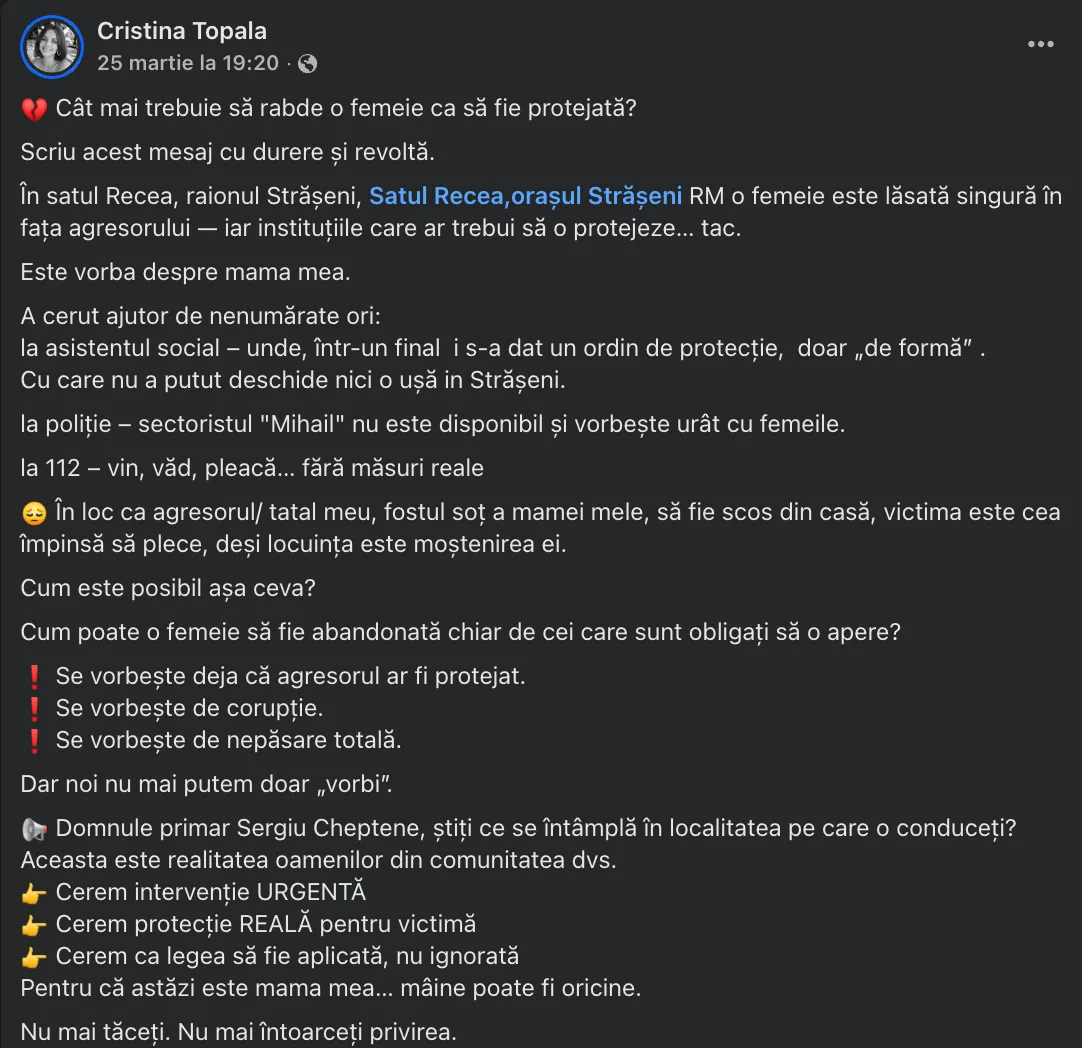Click Cristina Topala's profile picture

[52, 47]
